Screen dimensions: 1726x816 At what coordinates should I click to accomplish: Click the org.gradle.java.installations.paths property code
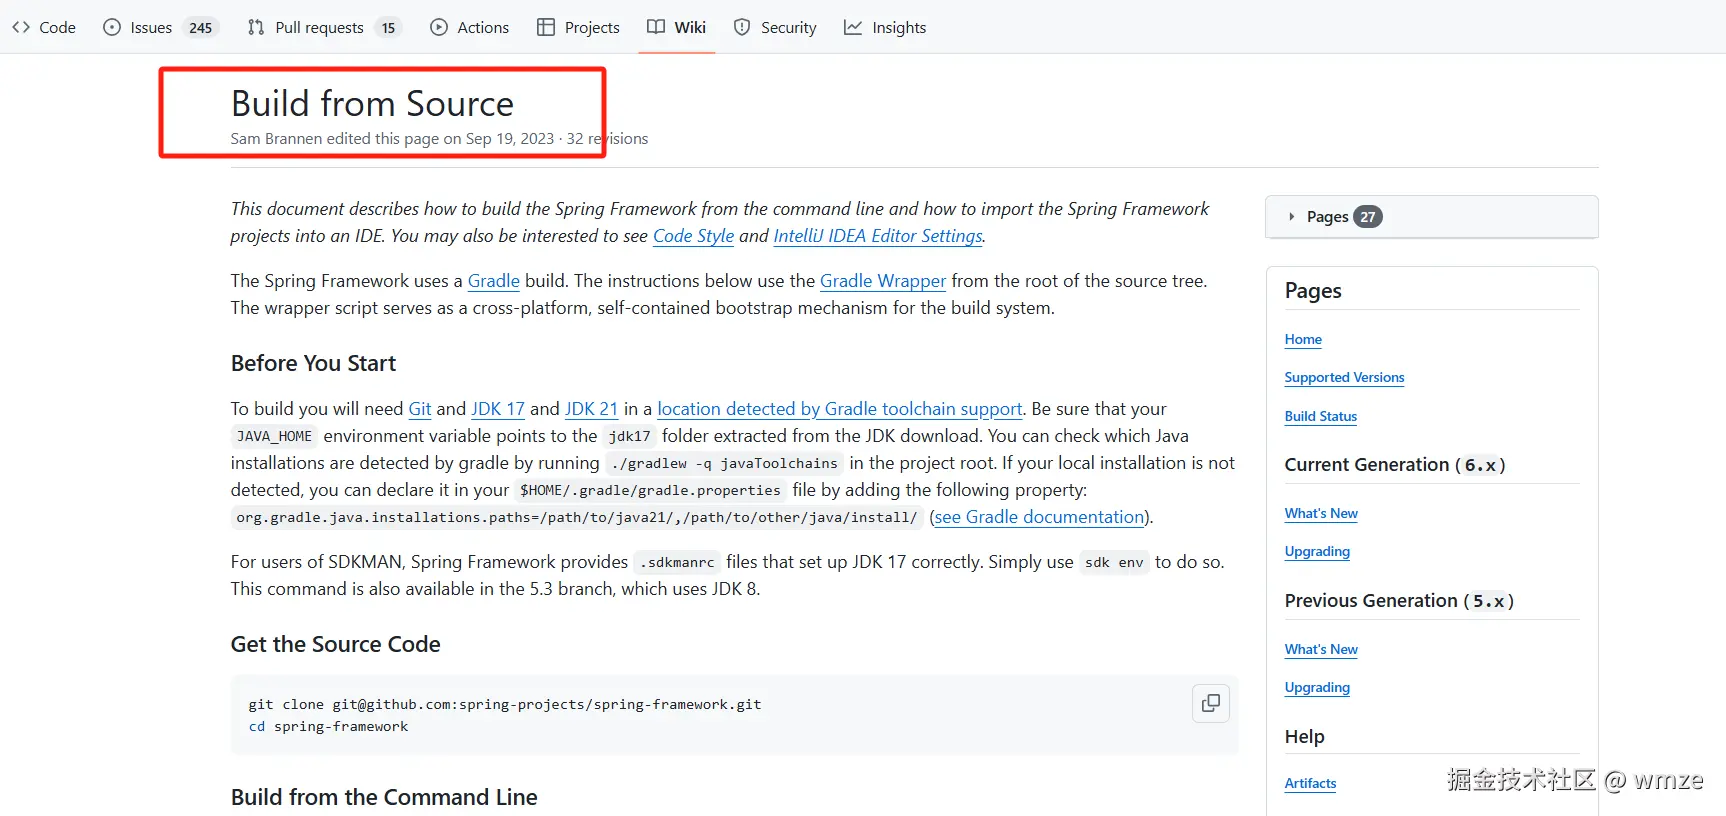coord(577,517)
